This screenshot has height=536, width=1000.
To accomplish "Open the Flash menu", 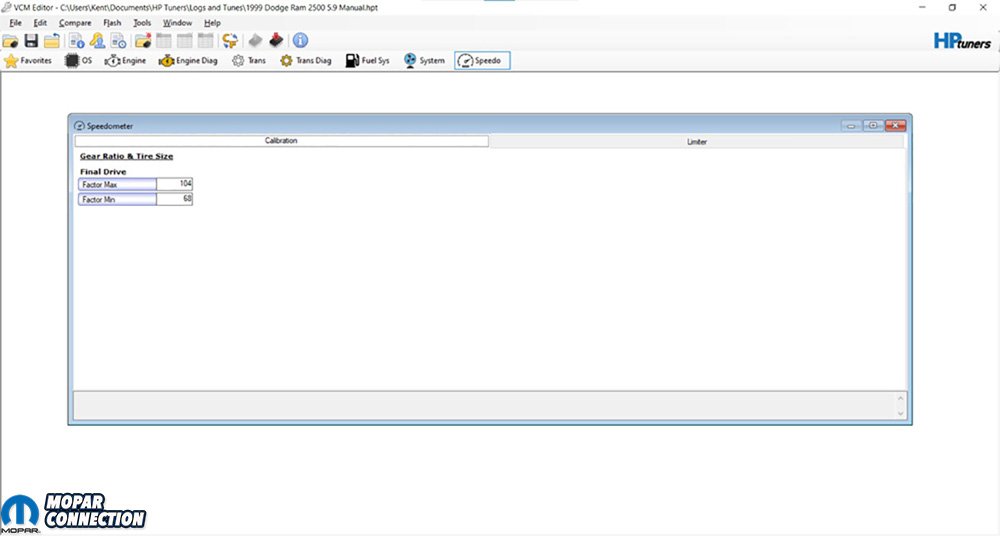I will pos(112,22).
